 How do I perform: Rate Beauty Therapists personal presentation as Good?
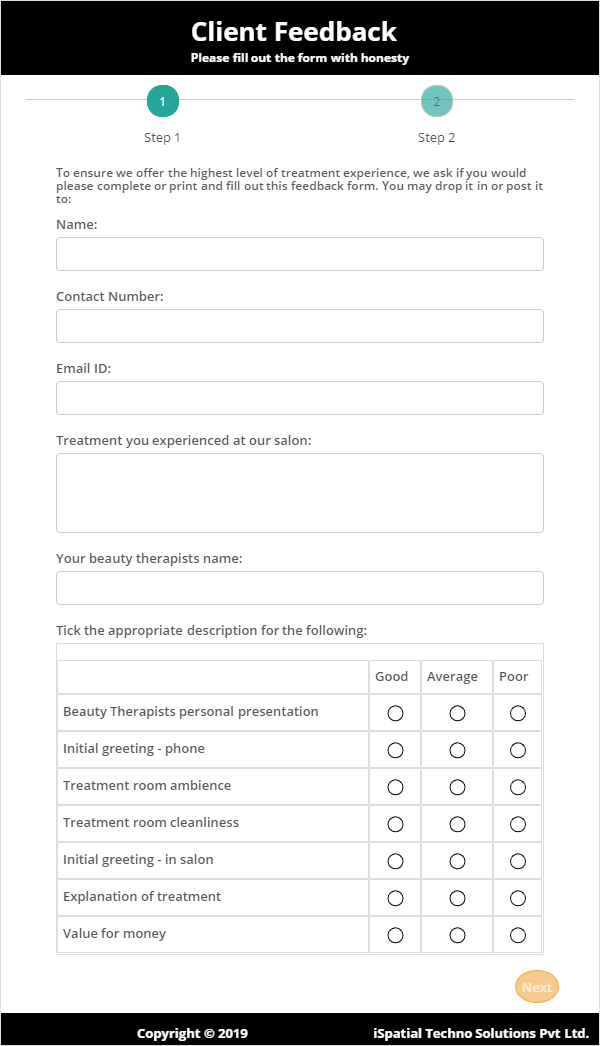click(395, 713)
